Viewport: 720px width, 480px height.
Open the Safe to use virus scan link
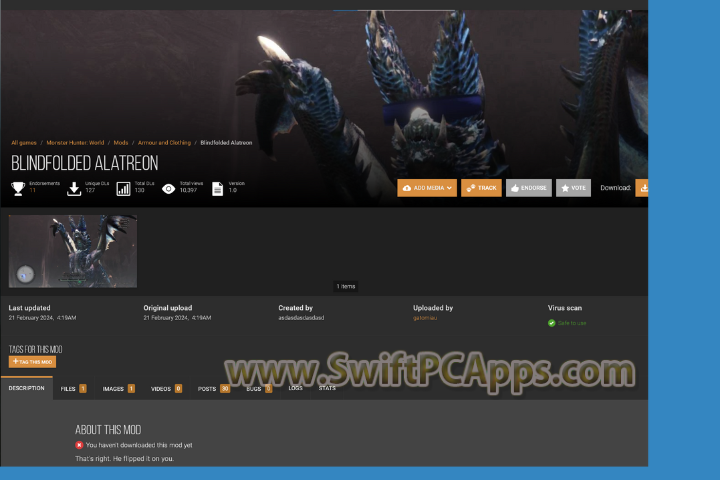click(x=572, y=323)
